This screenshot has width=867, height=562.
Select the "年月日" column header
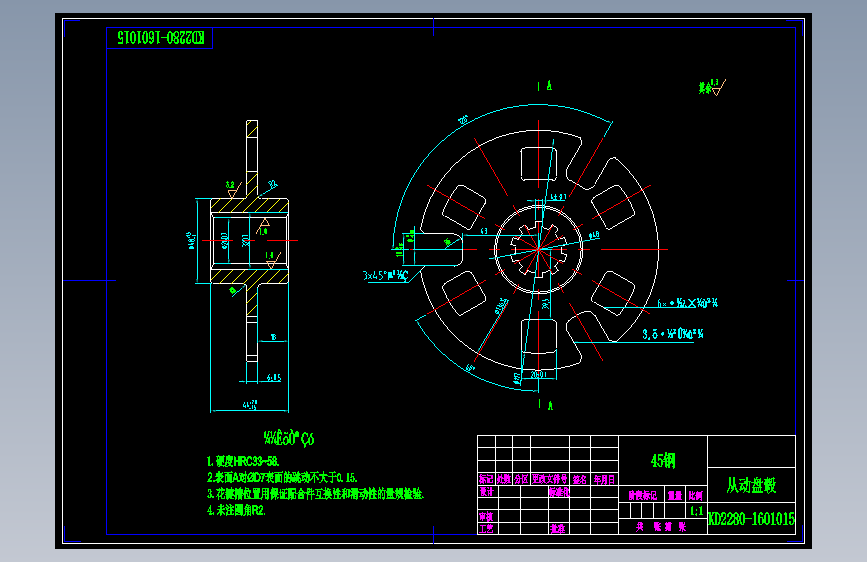tap(604, 480)
